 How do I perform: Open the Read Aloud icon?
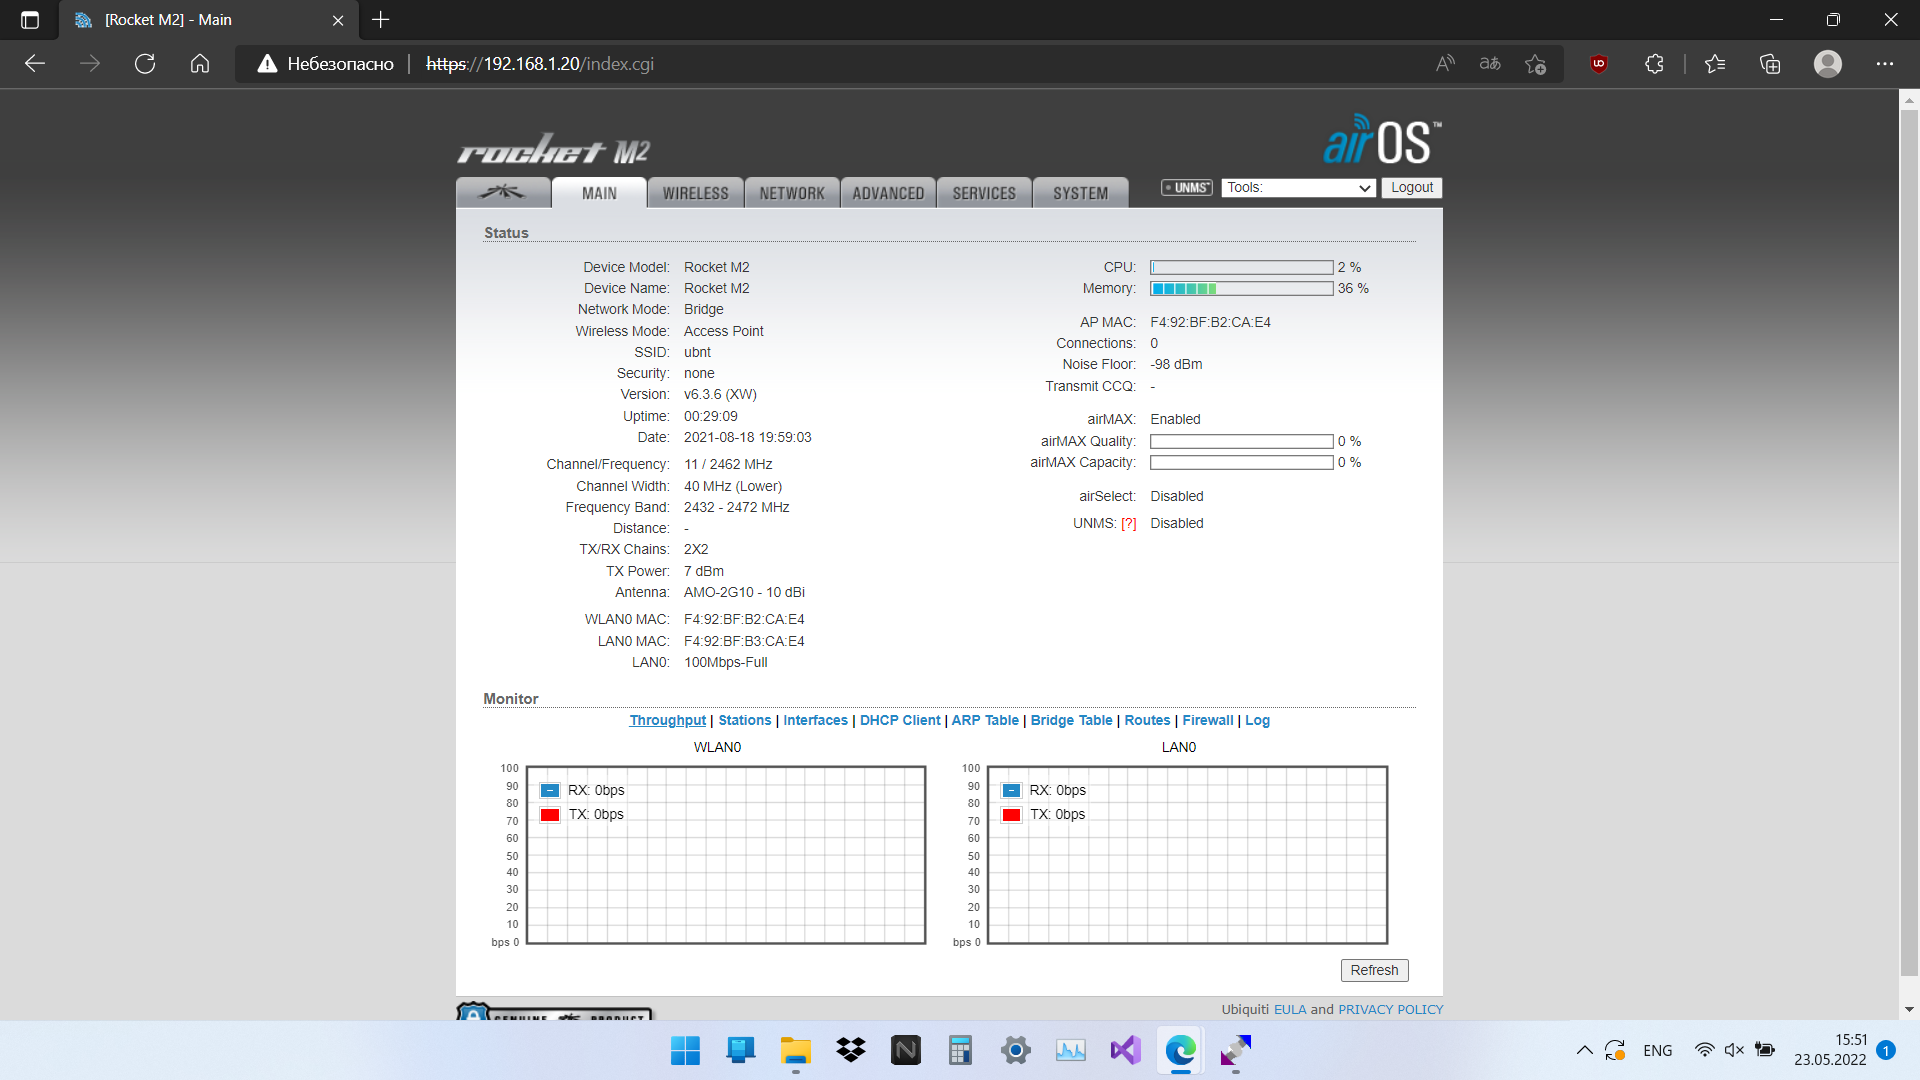pyautogui.click(x=1445, y=63)
